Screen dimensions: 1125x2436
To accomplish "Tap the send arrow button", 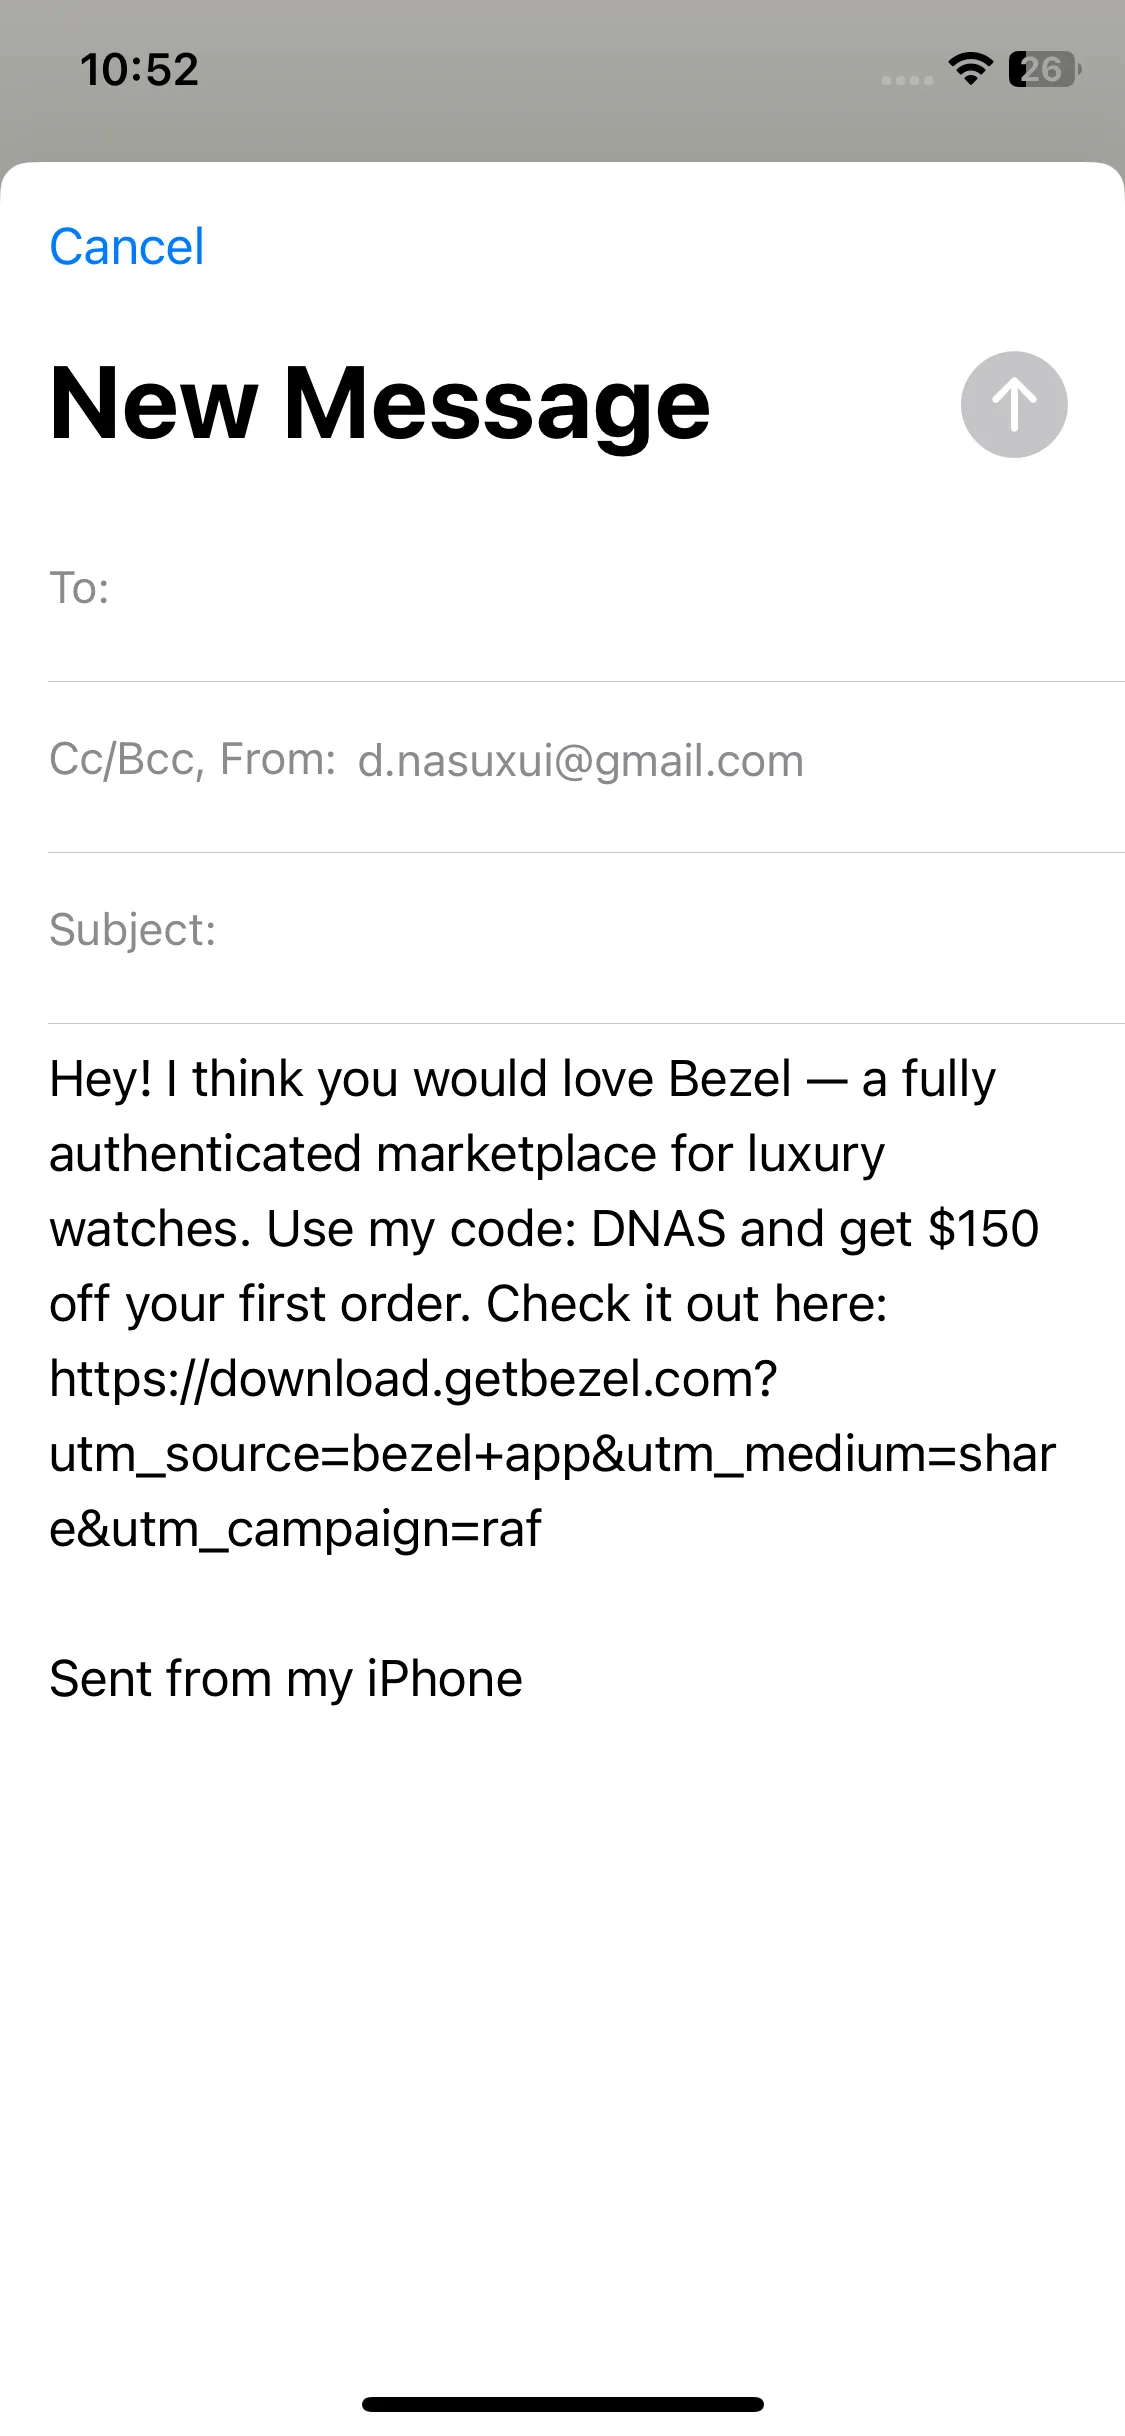I will coord(1014,404).
